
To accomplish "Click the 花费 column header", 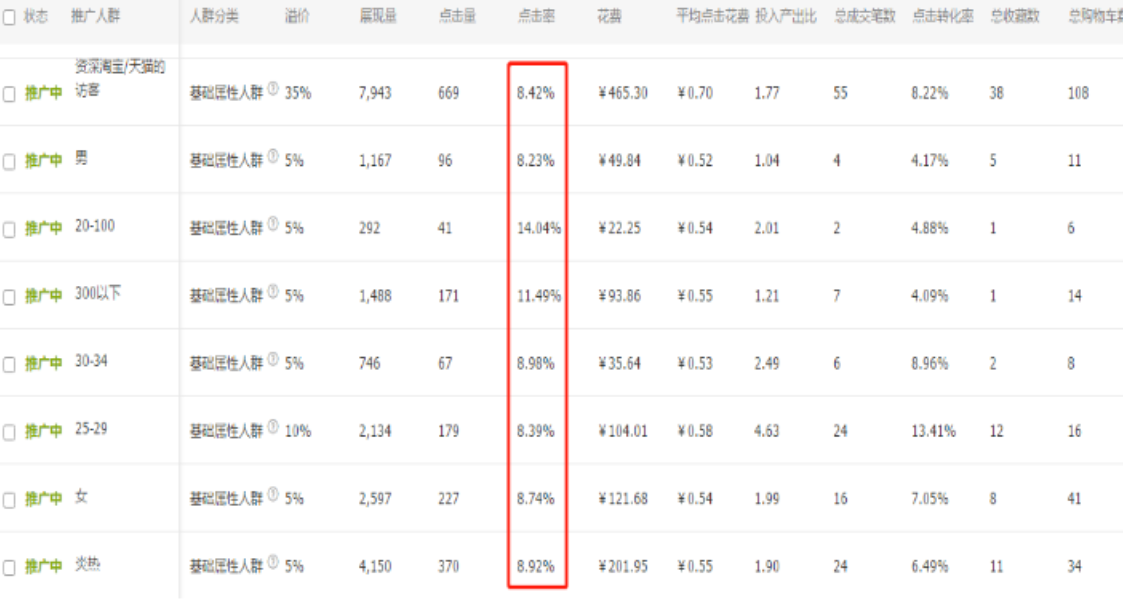I will coord(609,16).
